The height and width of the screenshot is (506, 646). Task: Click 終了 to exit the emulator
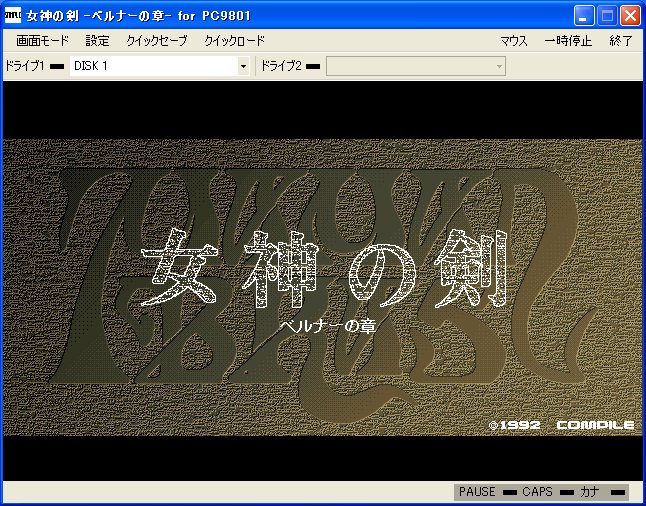point(621,41)
